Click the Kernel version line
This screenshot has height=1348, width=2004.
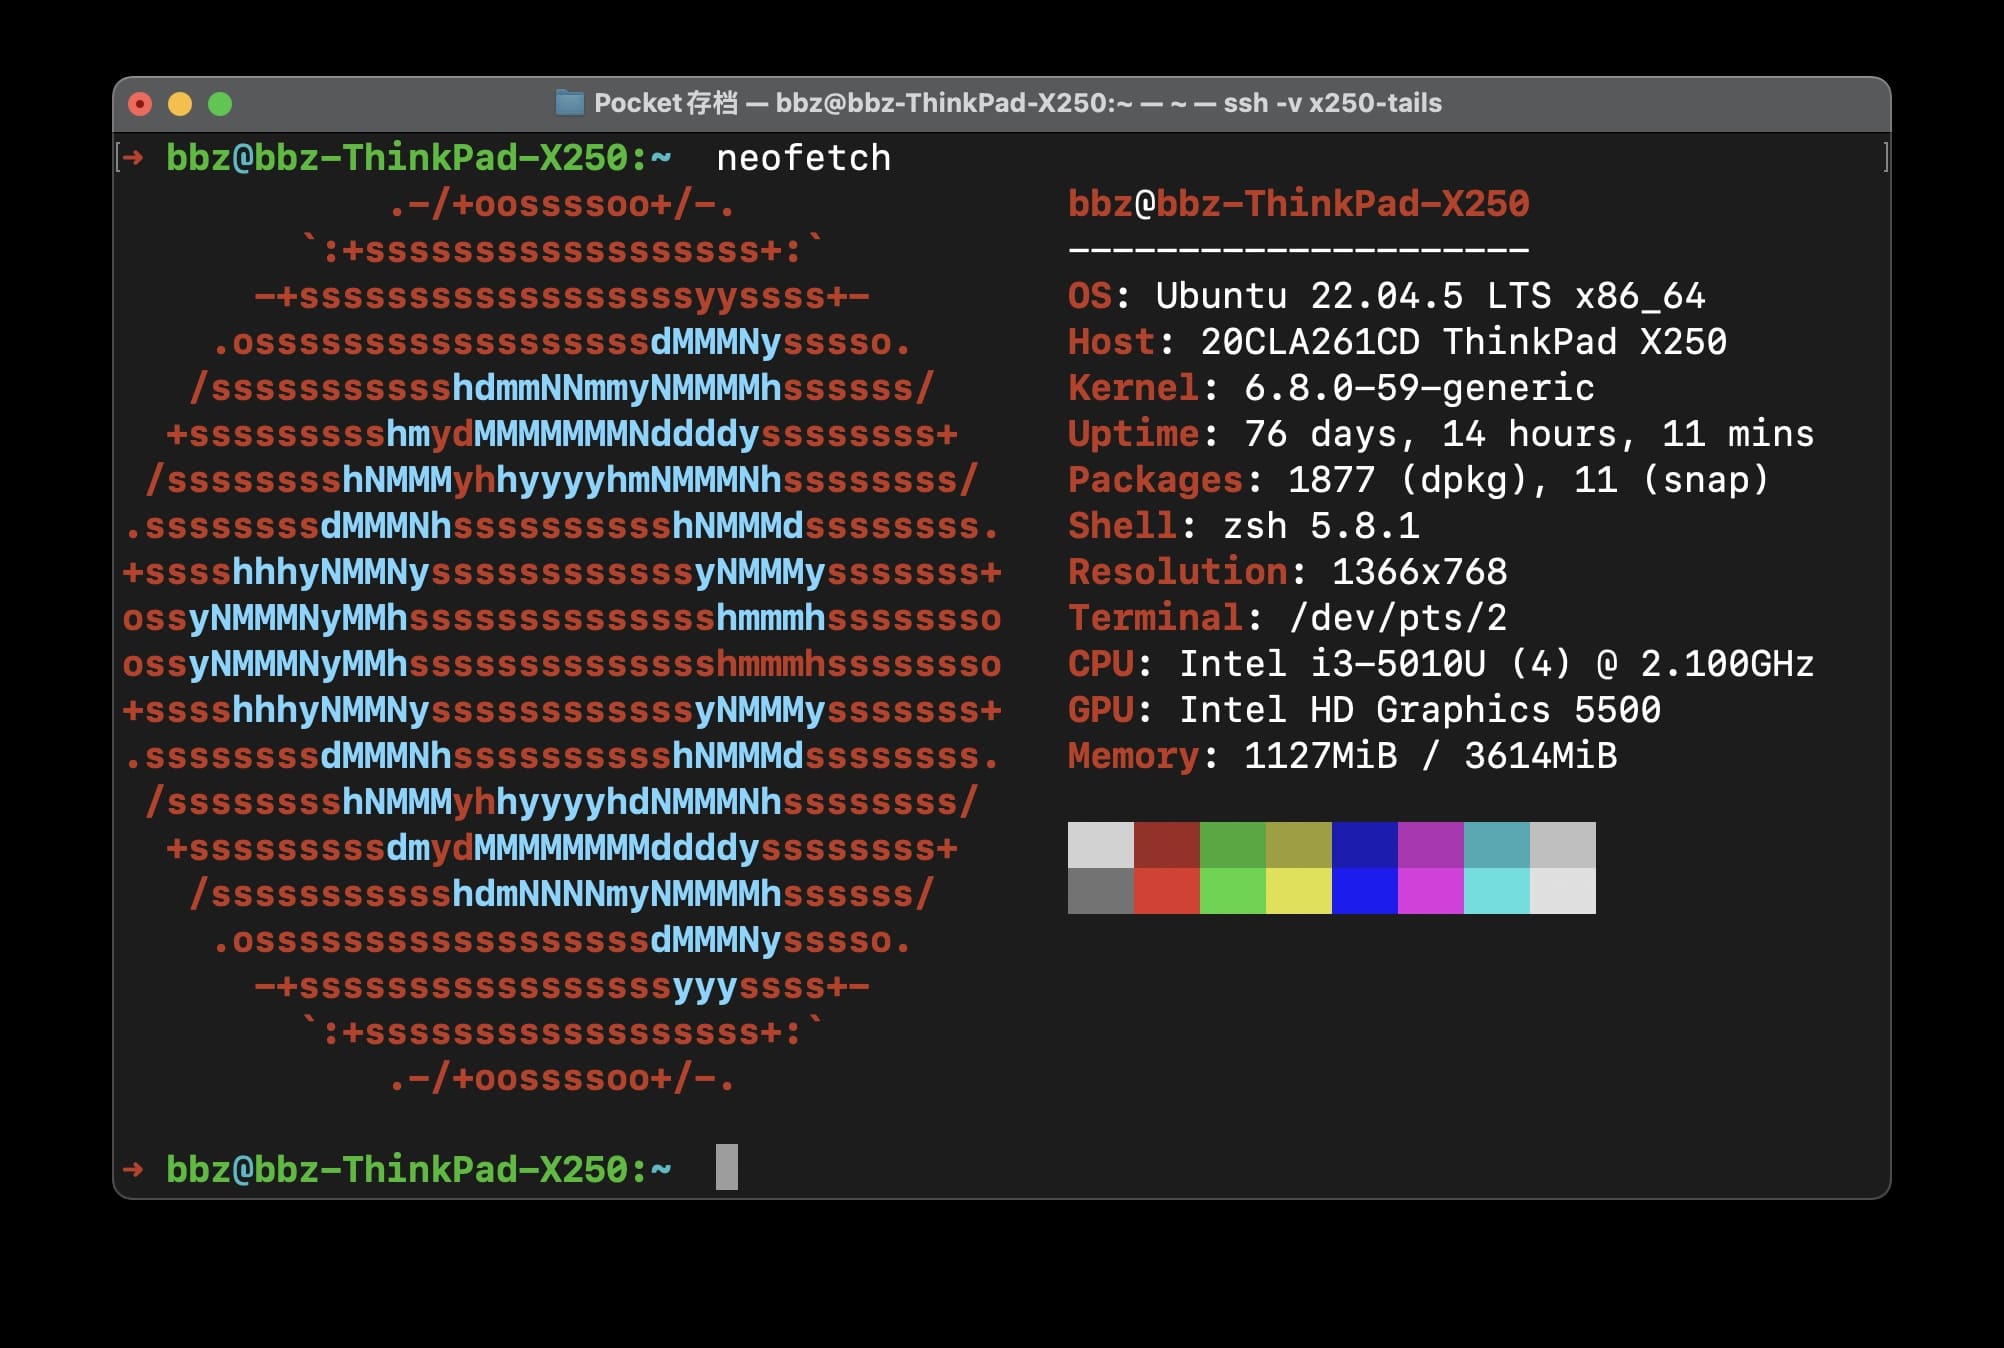click(x=1330, y=388)
